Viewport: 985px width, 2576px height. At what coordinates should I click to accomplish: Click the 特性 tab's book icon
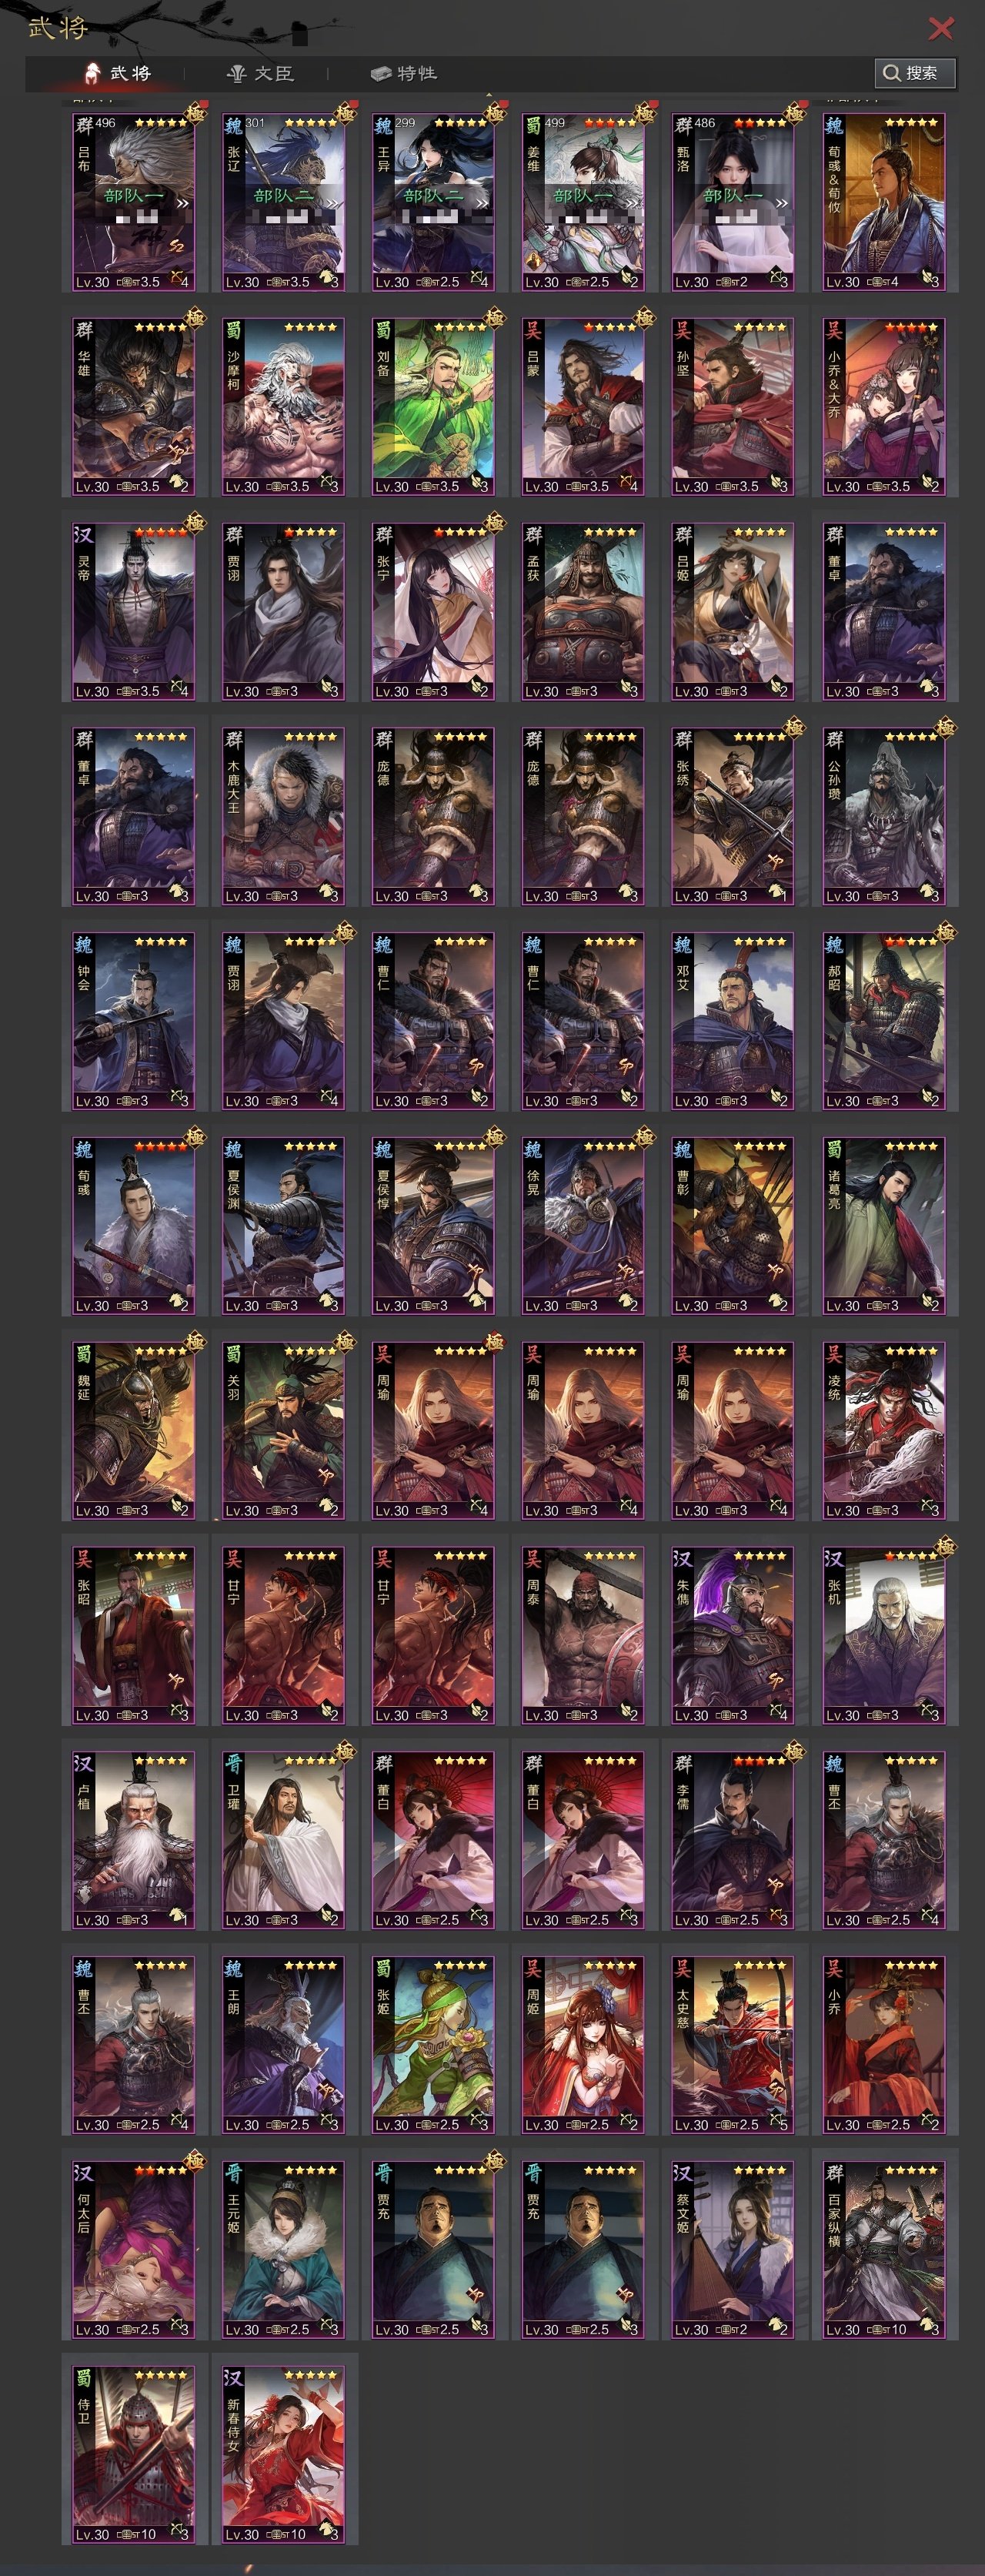click(x=380, y=73)
